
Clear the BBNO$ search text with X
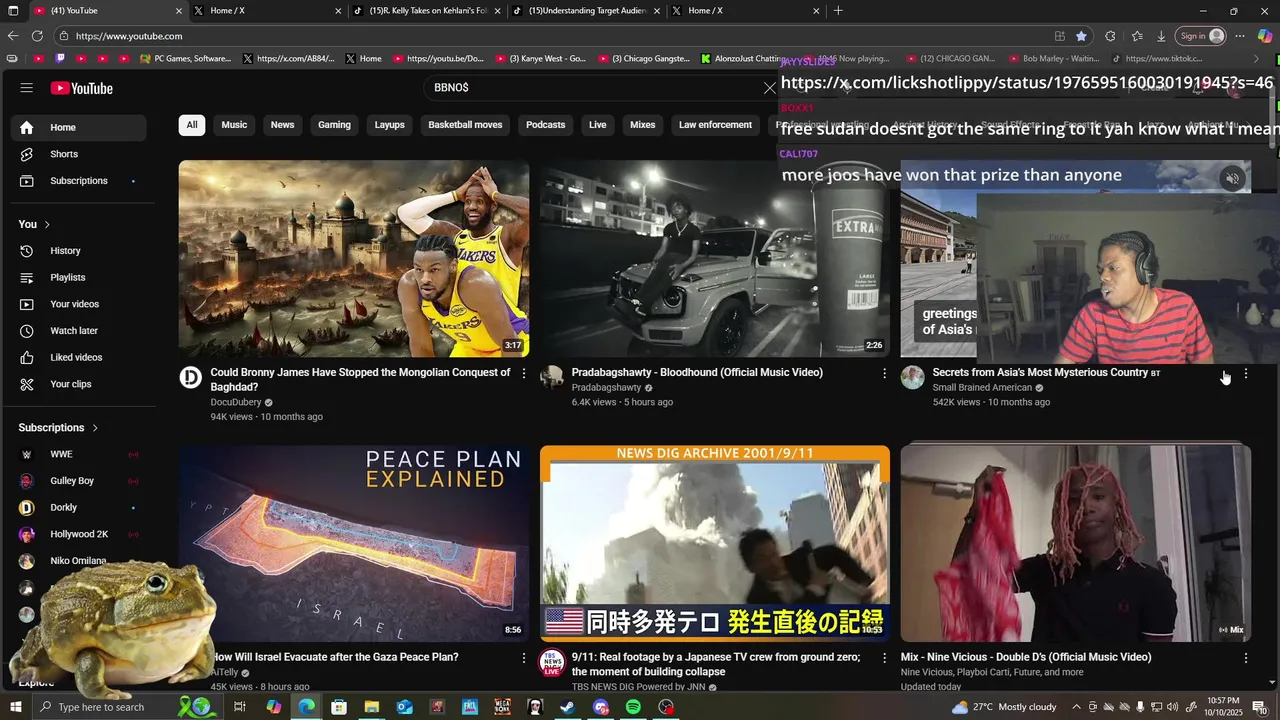pyautogui.click(x=769, y=88)
